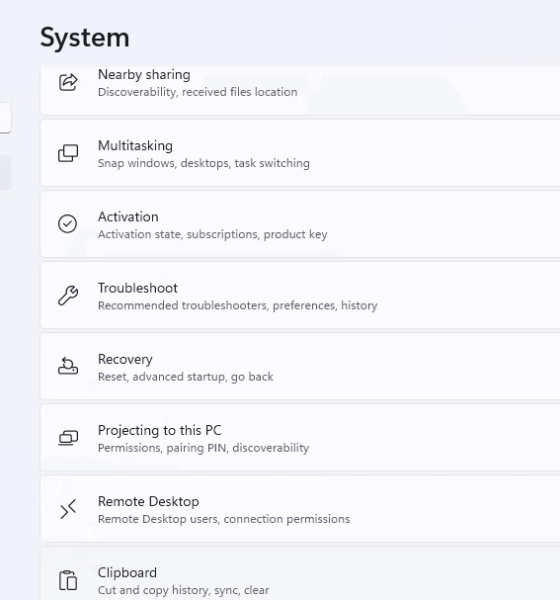This screenshot has width=560, height=600.
Task: Click the Troubleshoot wrench icon
Action: (68, 295)
